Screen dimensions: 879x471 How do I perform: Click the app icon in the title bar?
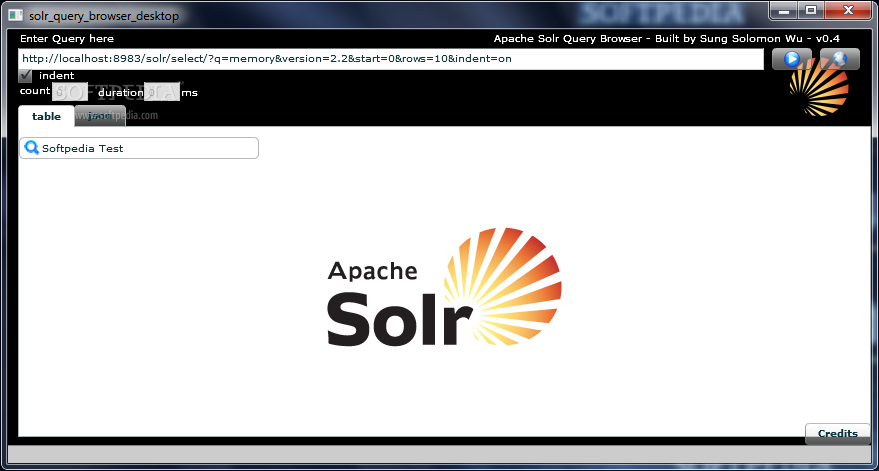click(x=15, y=16)
